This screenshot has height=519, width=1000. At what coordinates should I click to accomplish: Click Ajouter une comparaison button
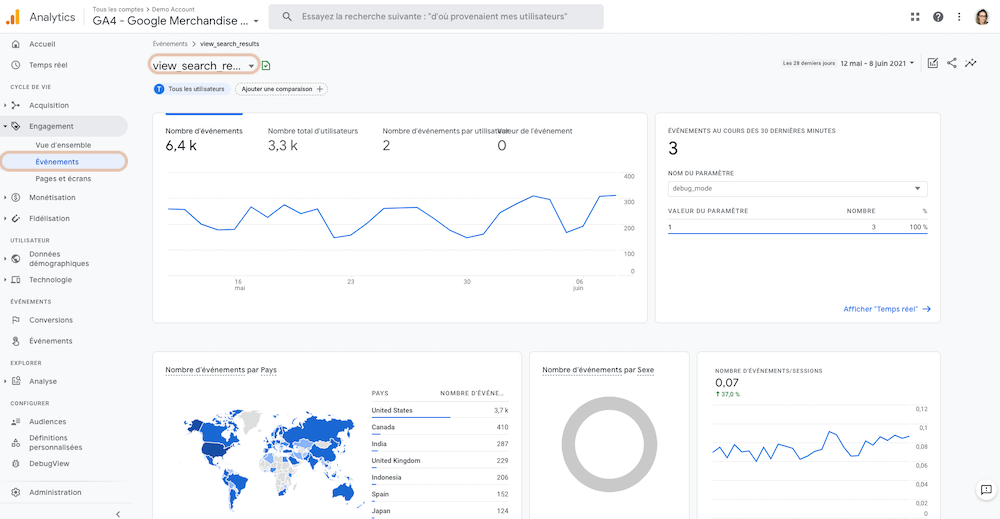(x=281, y=89)
